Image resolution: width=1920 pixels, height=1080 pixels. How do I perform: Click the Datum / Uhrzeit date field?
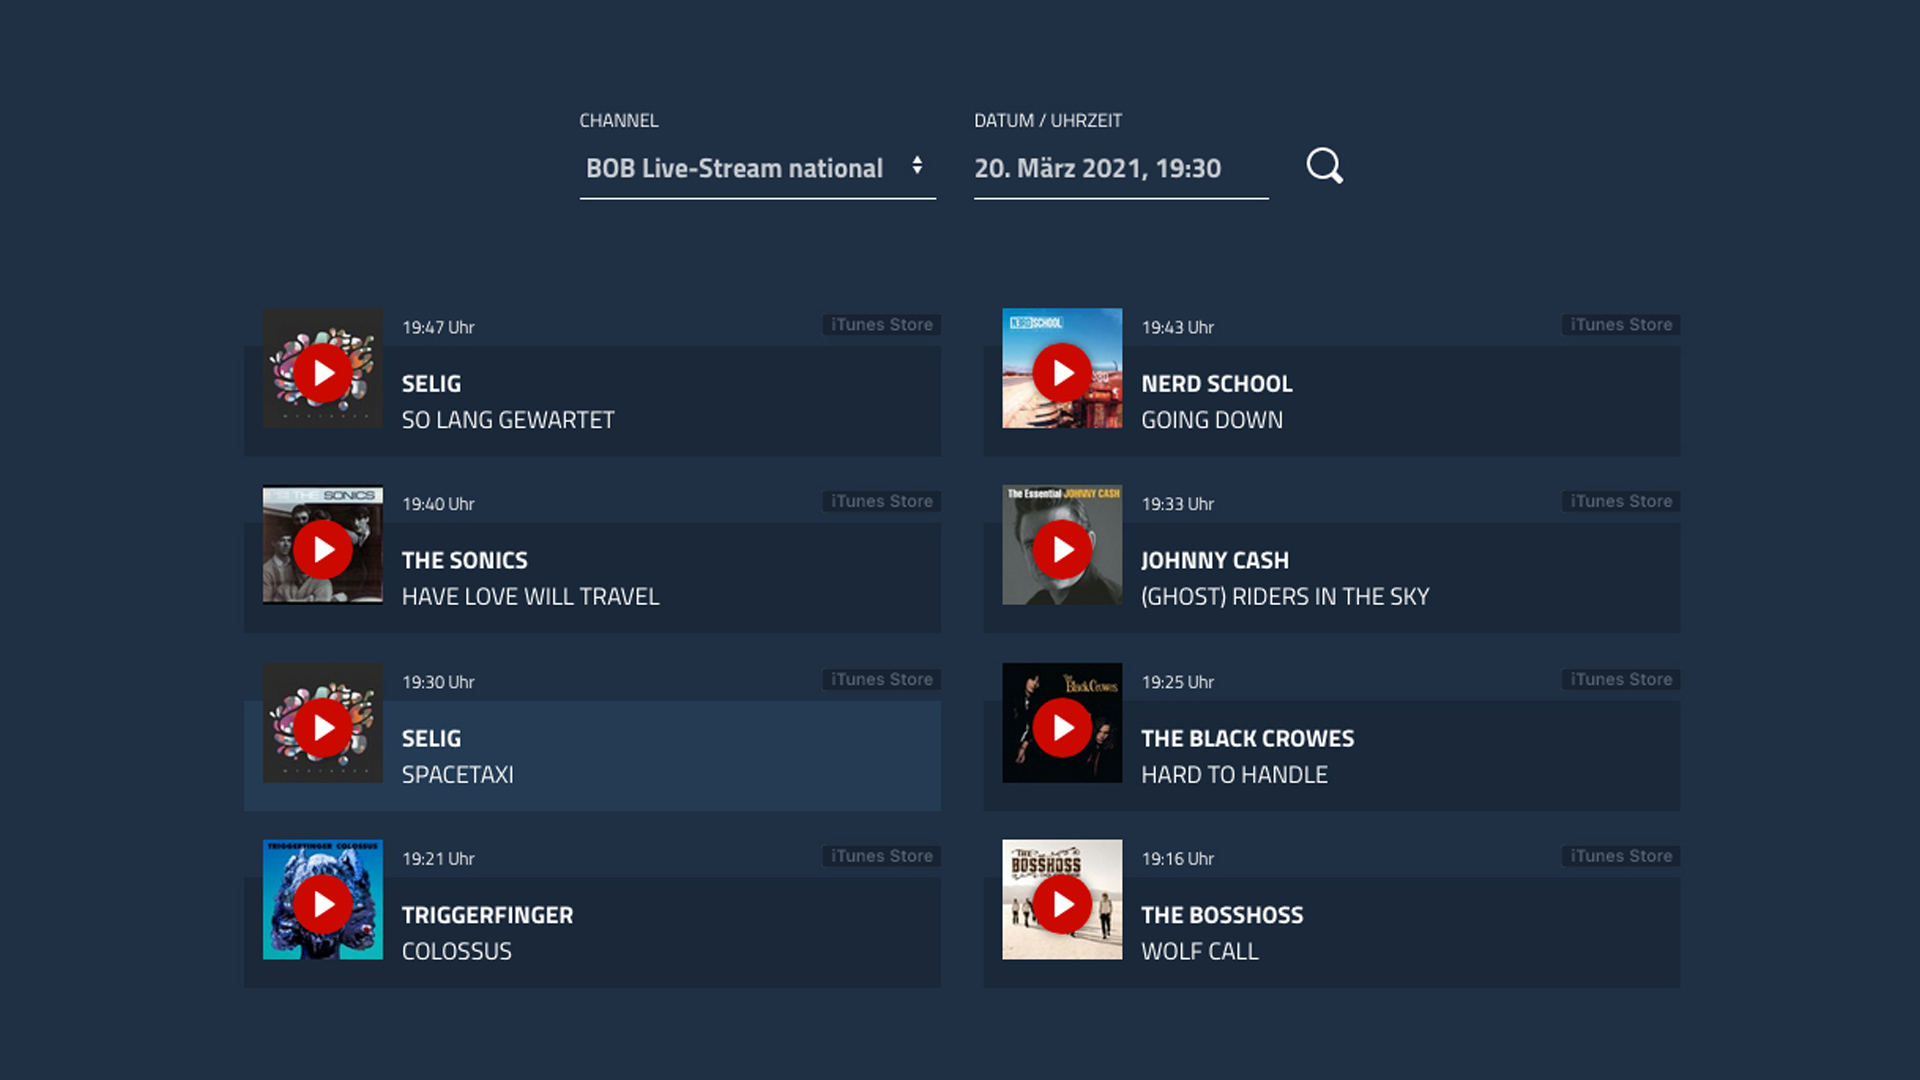(1121, 168)
